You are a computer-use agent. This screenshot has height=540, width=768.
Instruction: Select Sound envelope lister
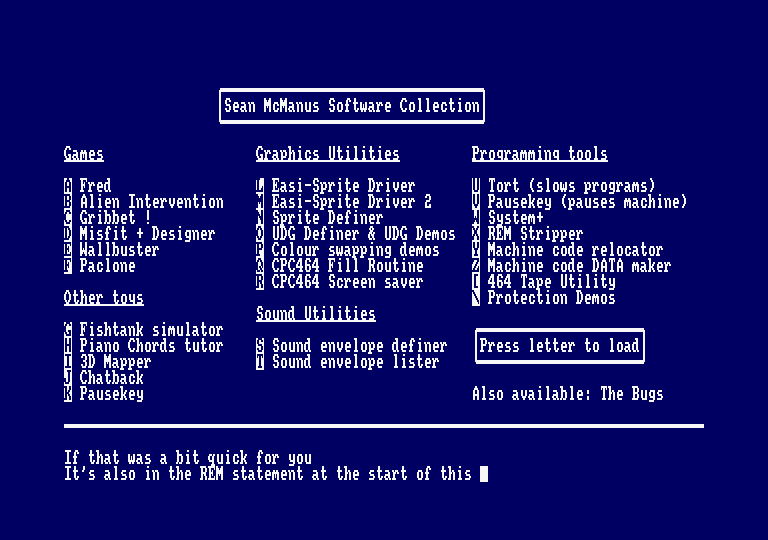(355, 362)
